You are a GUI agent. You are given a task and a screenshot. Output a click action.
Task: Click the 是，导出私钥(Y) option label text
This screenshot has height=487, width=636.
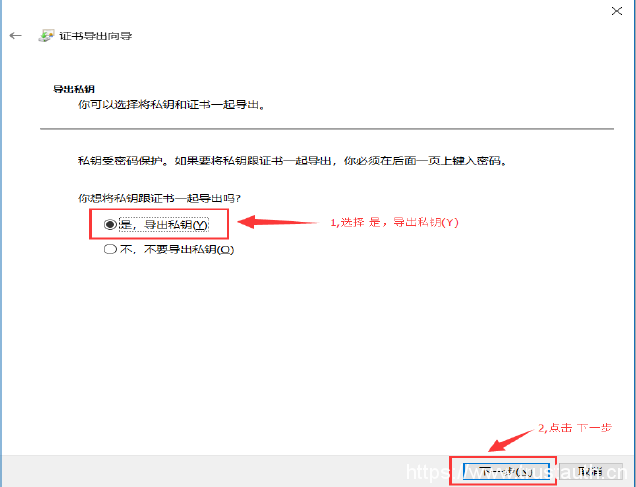click(163, 225)
